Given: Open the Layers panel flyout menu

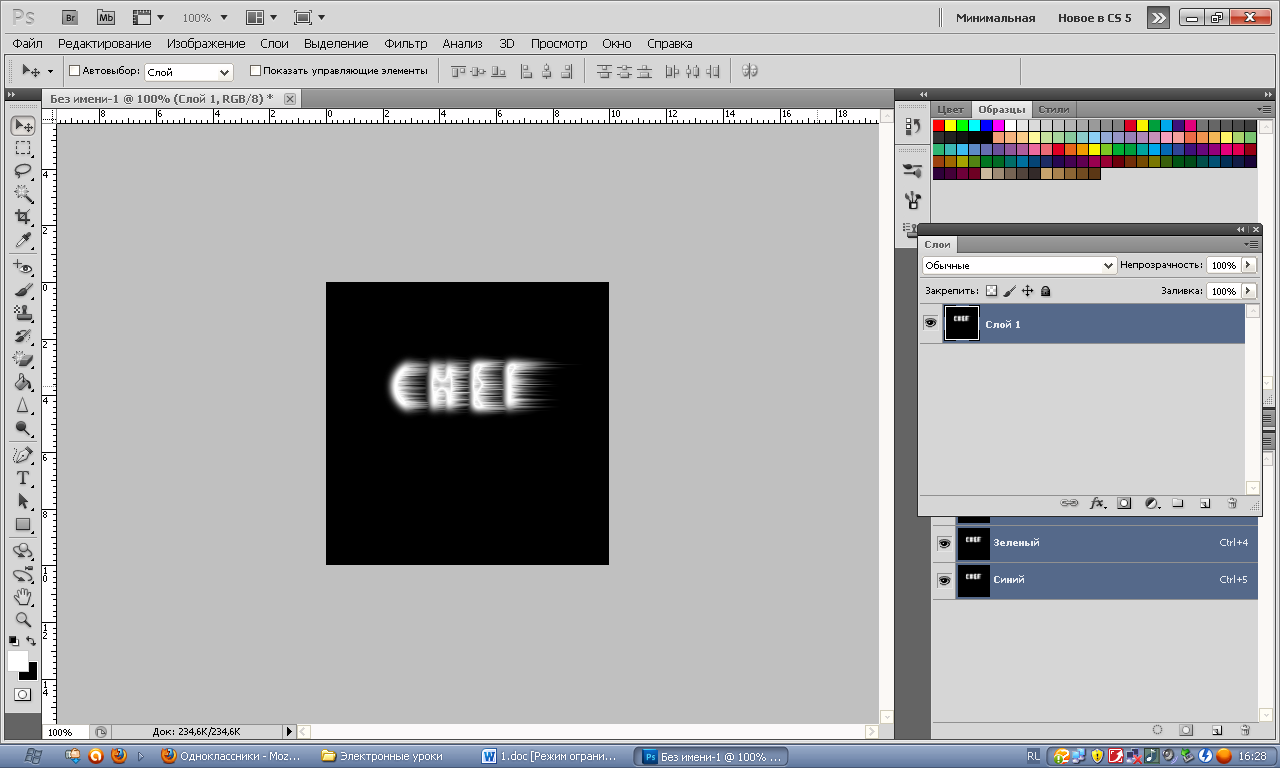Looking at the screenshot, I should (x=1250, y=244).
